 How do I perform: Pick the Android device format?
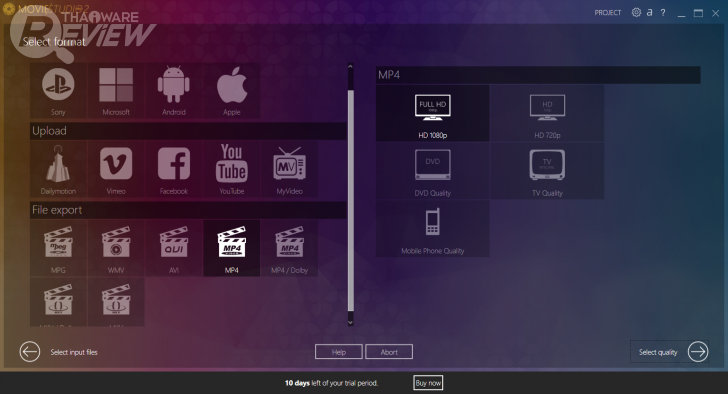click(174, 90)
